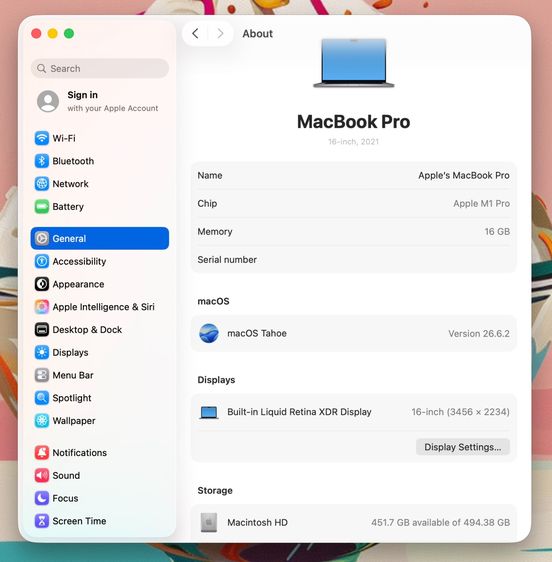Click the Sound speaker icon
The width and height of the screenshot is (552, 562).
[42, 475]
